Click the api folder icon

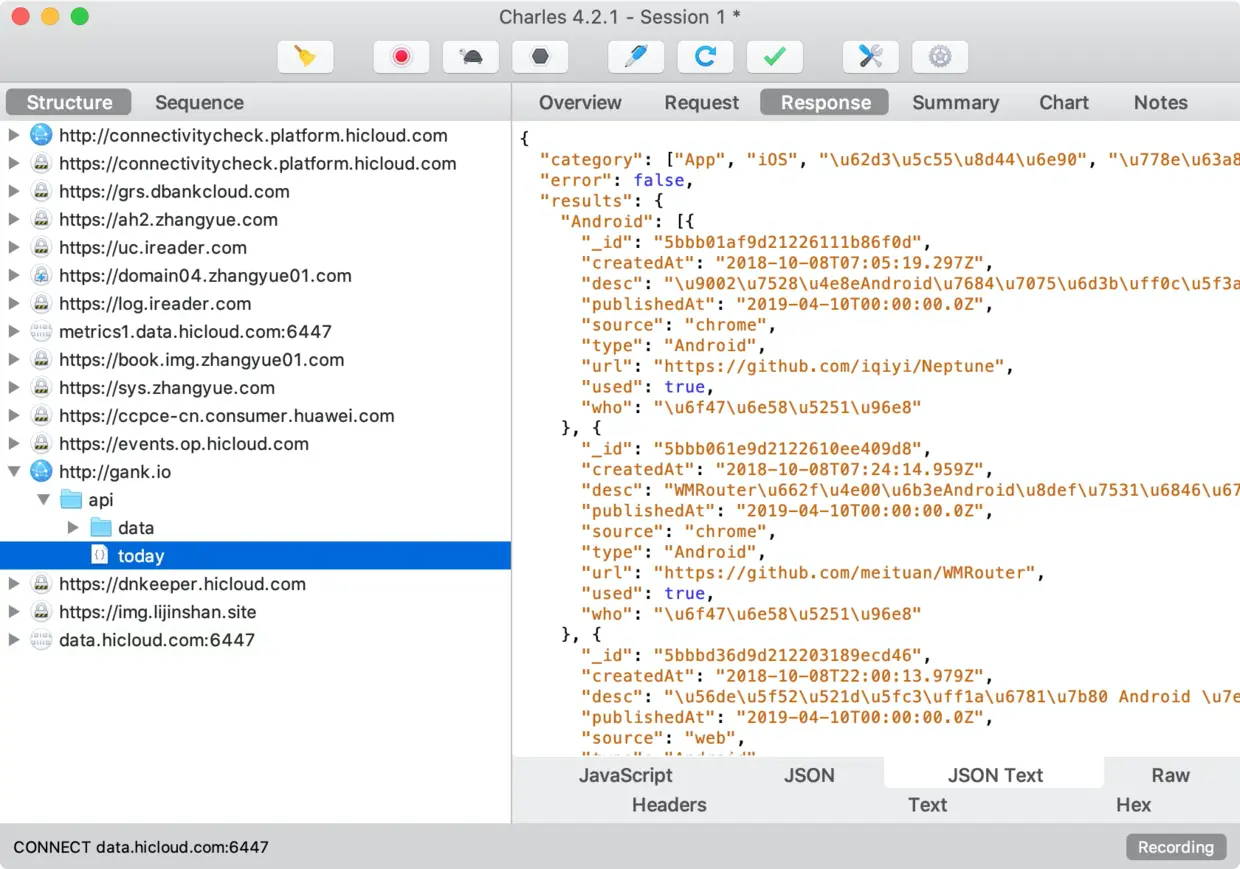(71, 499)
